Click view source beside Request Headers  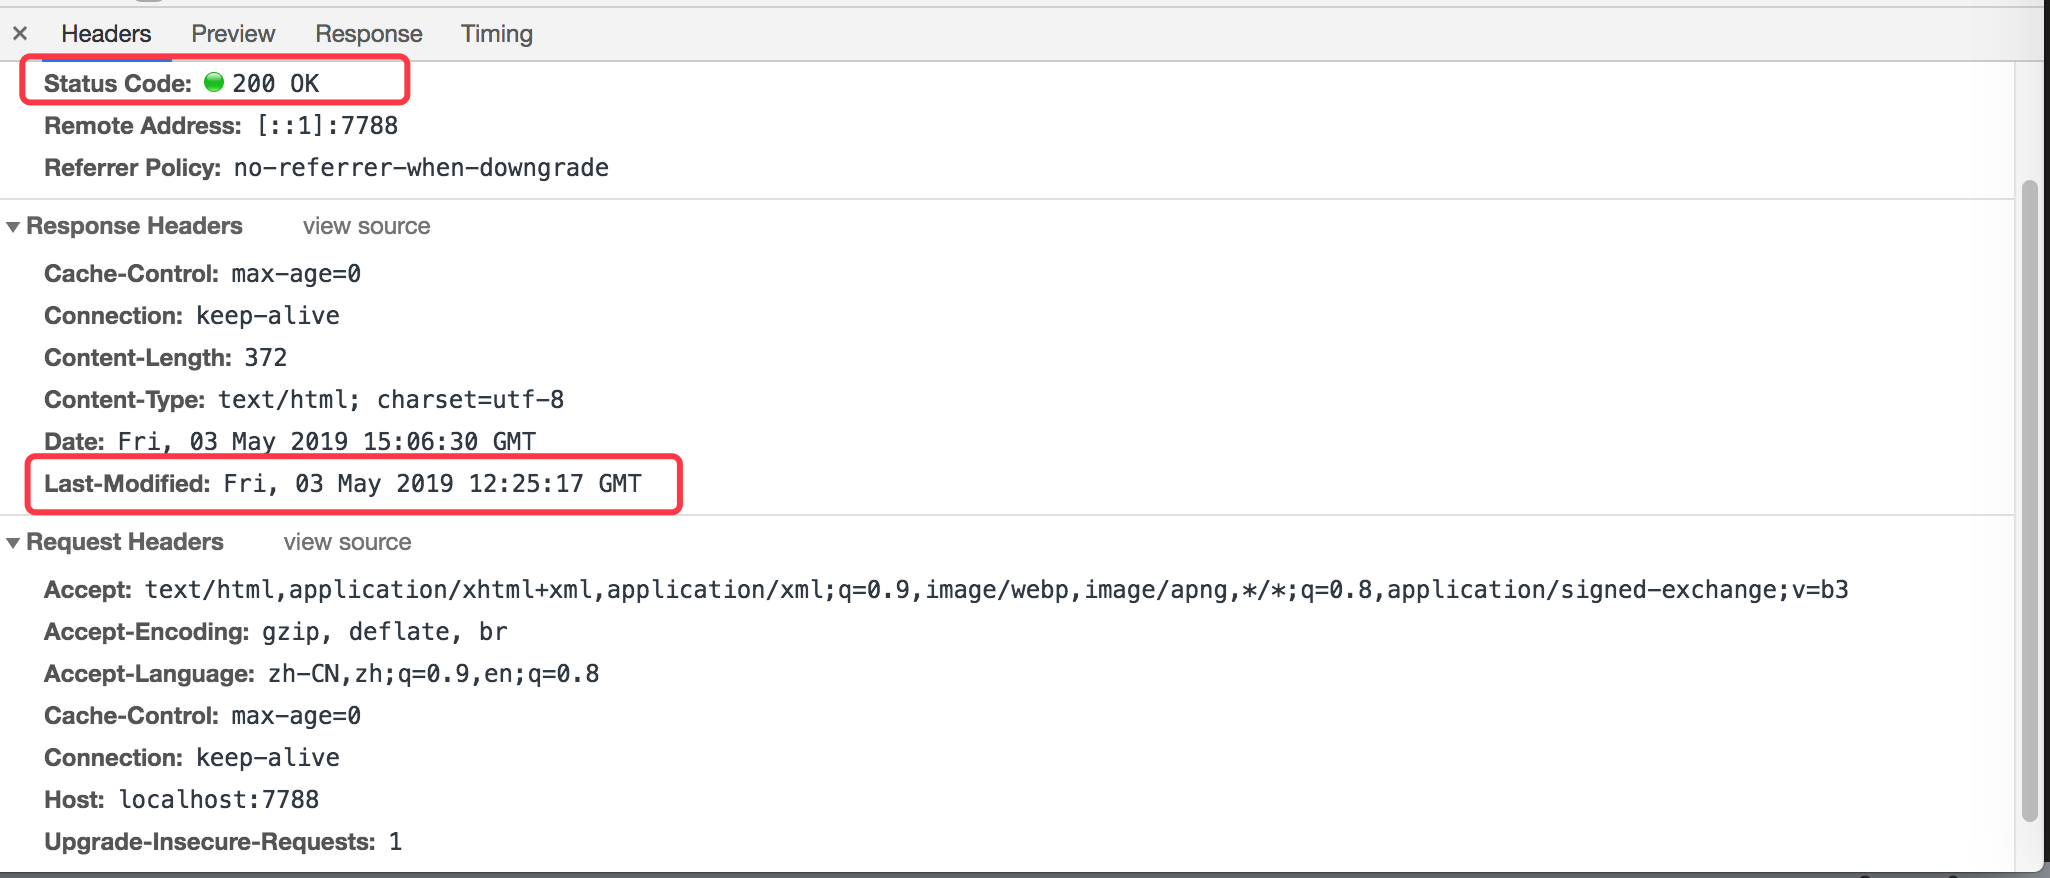(x=347, y=543)
